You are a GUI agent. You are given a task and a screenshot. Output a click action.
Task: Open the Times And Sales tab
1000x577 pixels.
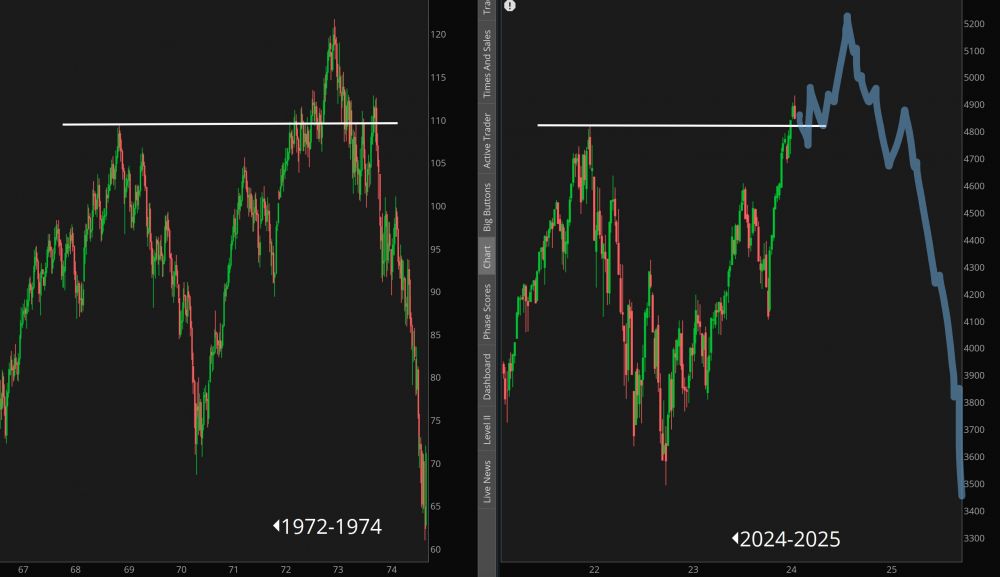[487, 63]
